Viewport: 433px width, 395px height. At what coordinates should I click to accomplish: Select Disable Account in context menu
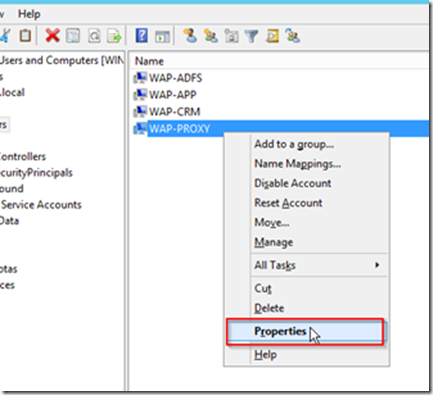tap(293, 183)
